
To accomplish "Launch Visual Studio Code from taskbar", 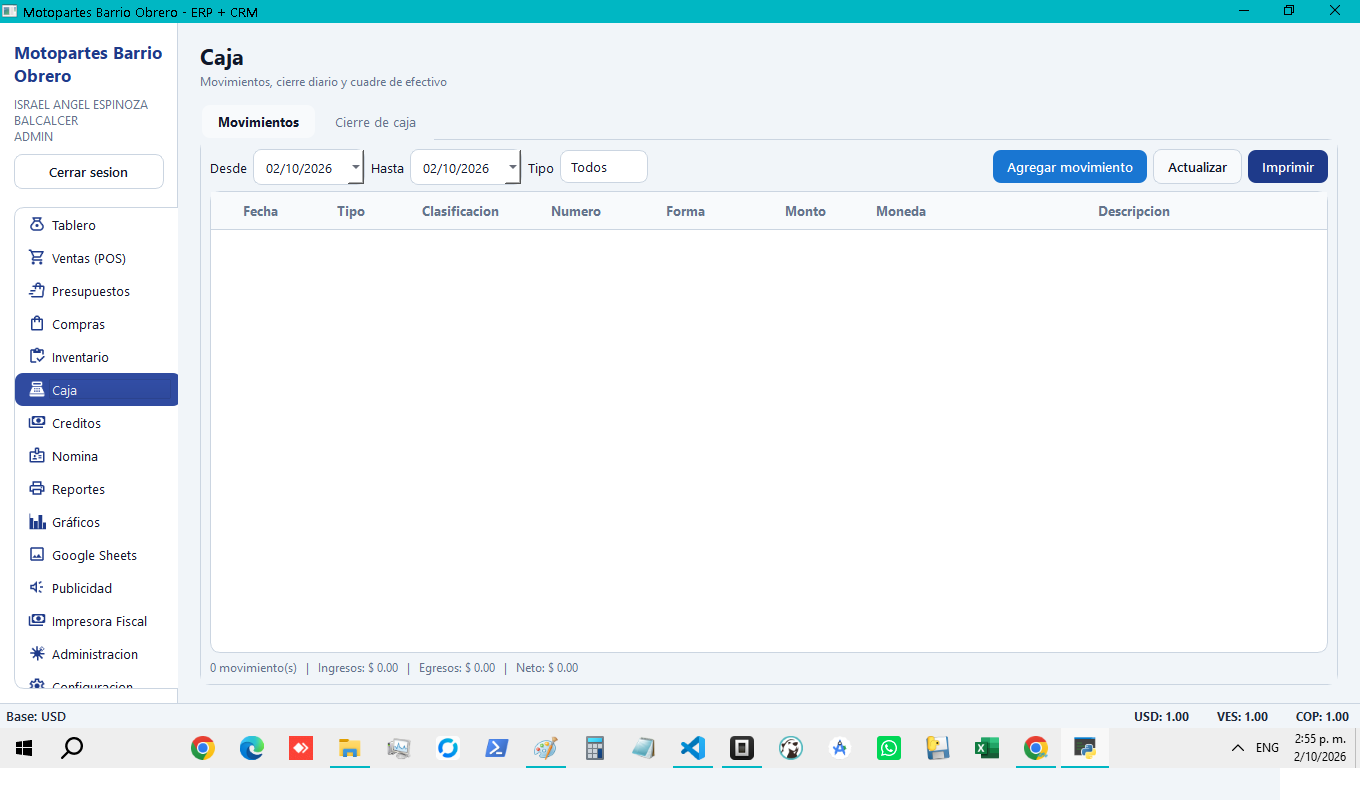I will click(x=692, y=748).
